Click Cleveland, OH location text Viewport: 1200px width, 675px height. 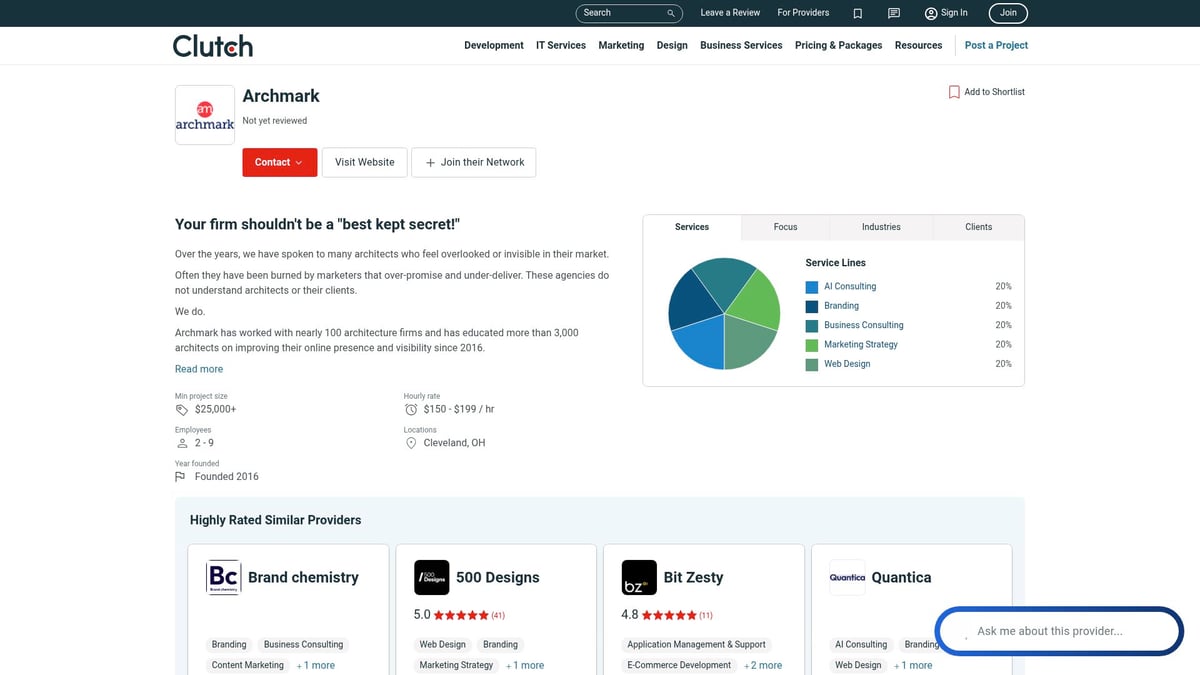pyautogui.click(x=454, y=443)
